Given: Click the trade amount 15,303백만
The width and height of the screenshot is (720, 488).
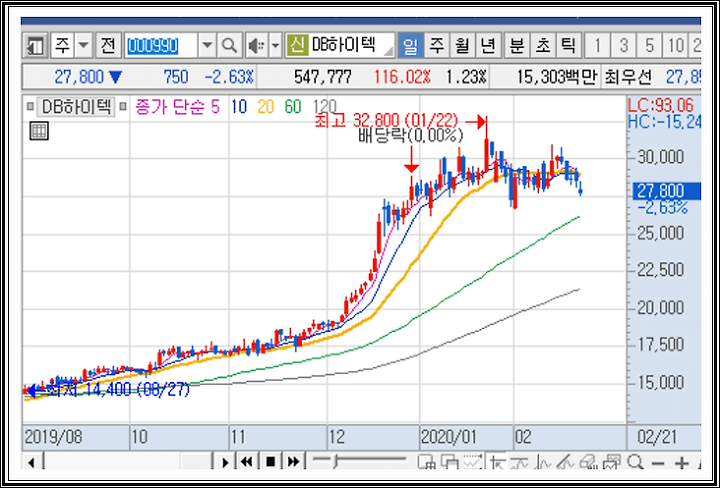Looking at the screenshot, I should coord(557,77).
